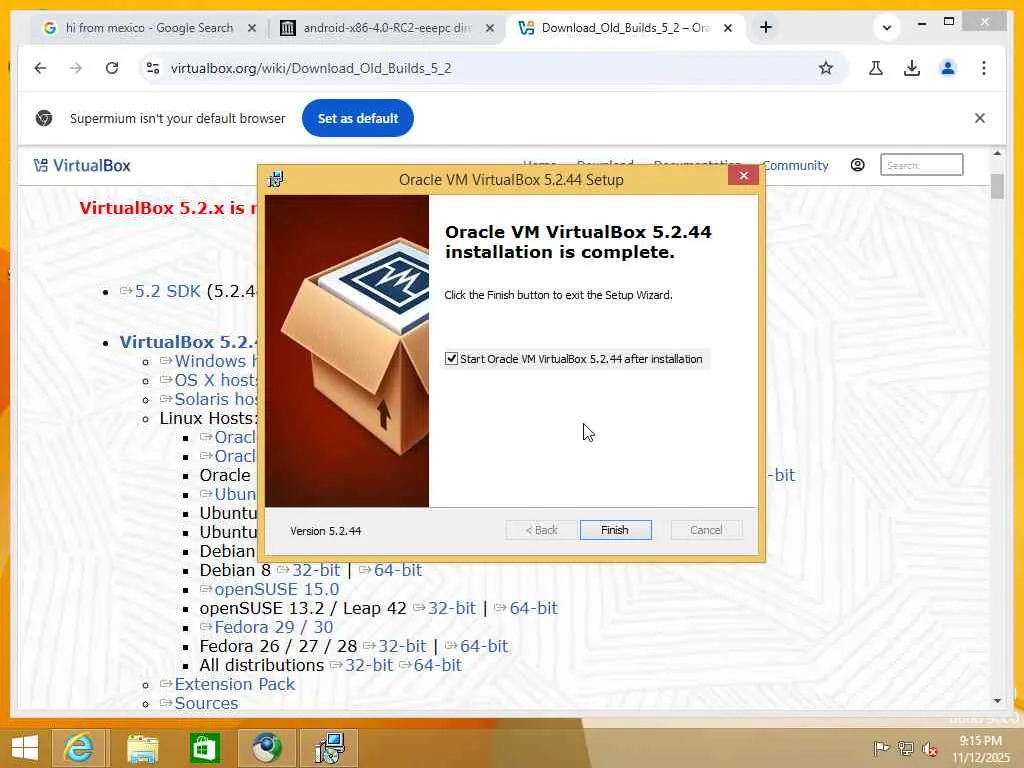Open the Extension Pack link

click(234, 684)
